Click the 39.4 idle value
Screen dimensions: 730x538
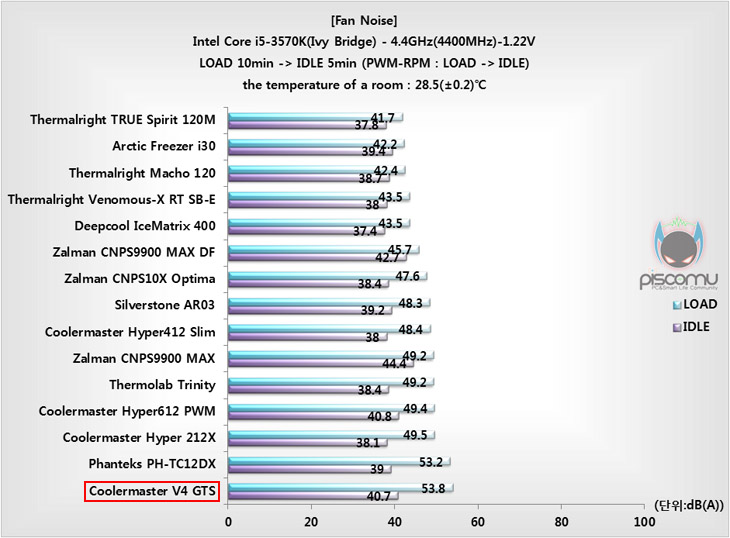click(373, 152)
